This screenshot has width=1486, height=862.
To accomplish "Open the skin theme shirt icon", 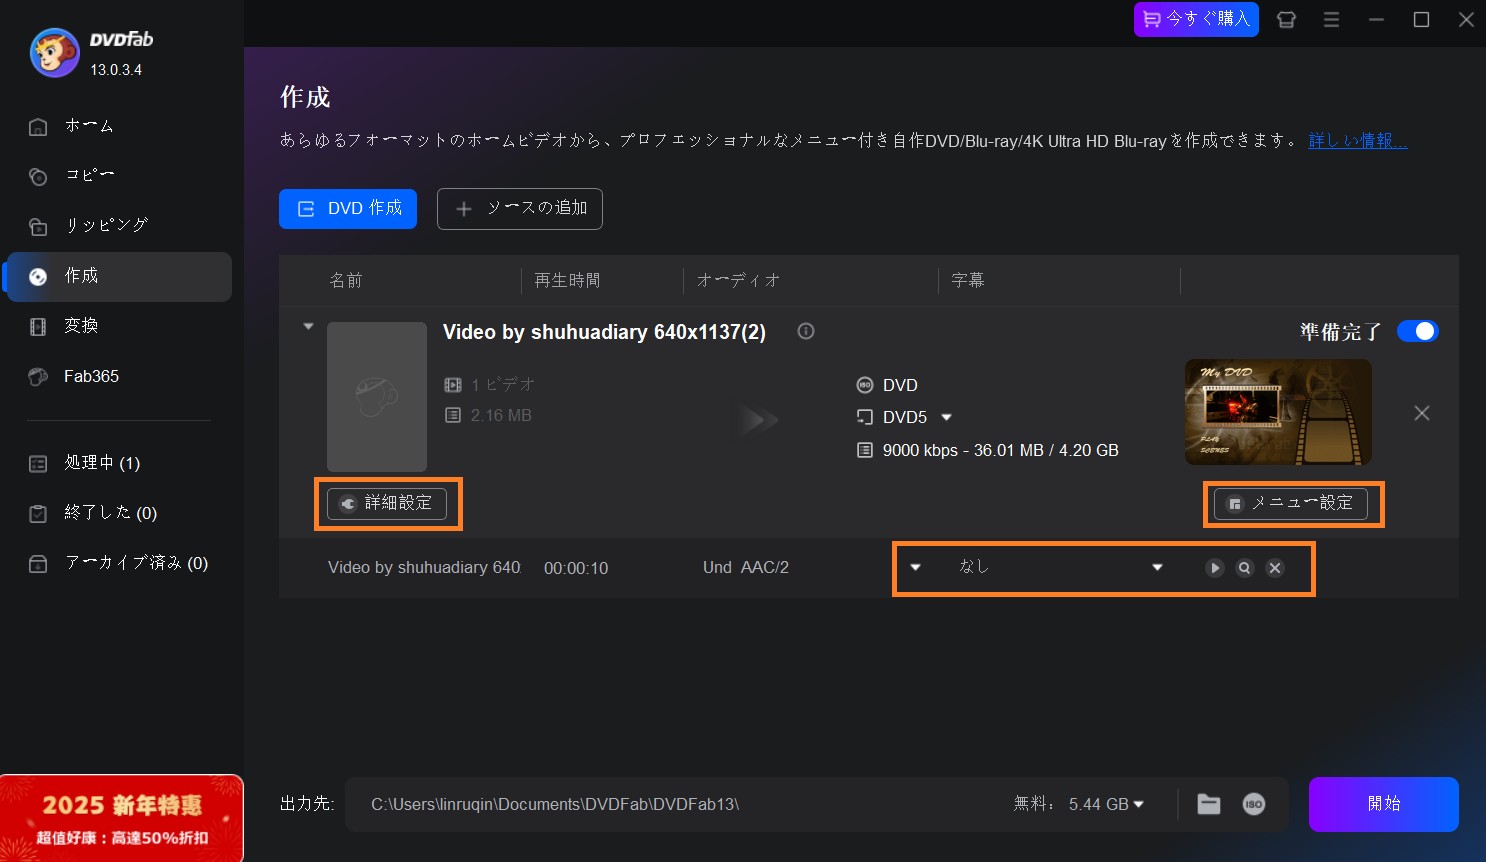I will click(x=1286, y=19).
